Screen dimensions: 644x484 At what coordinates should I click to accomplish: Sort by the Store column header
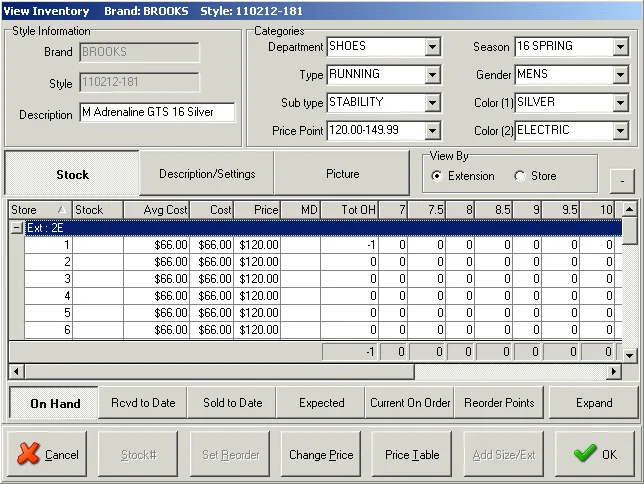[x=40, y=210]
